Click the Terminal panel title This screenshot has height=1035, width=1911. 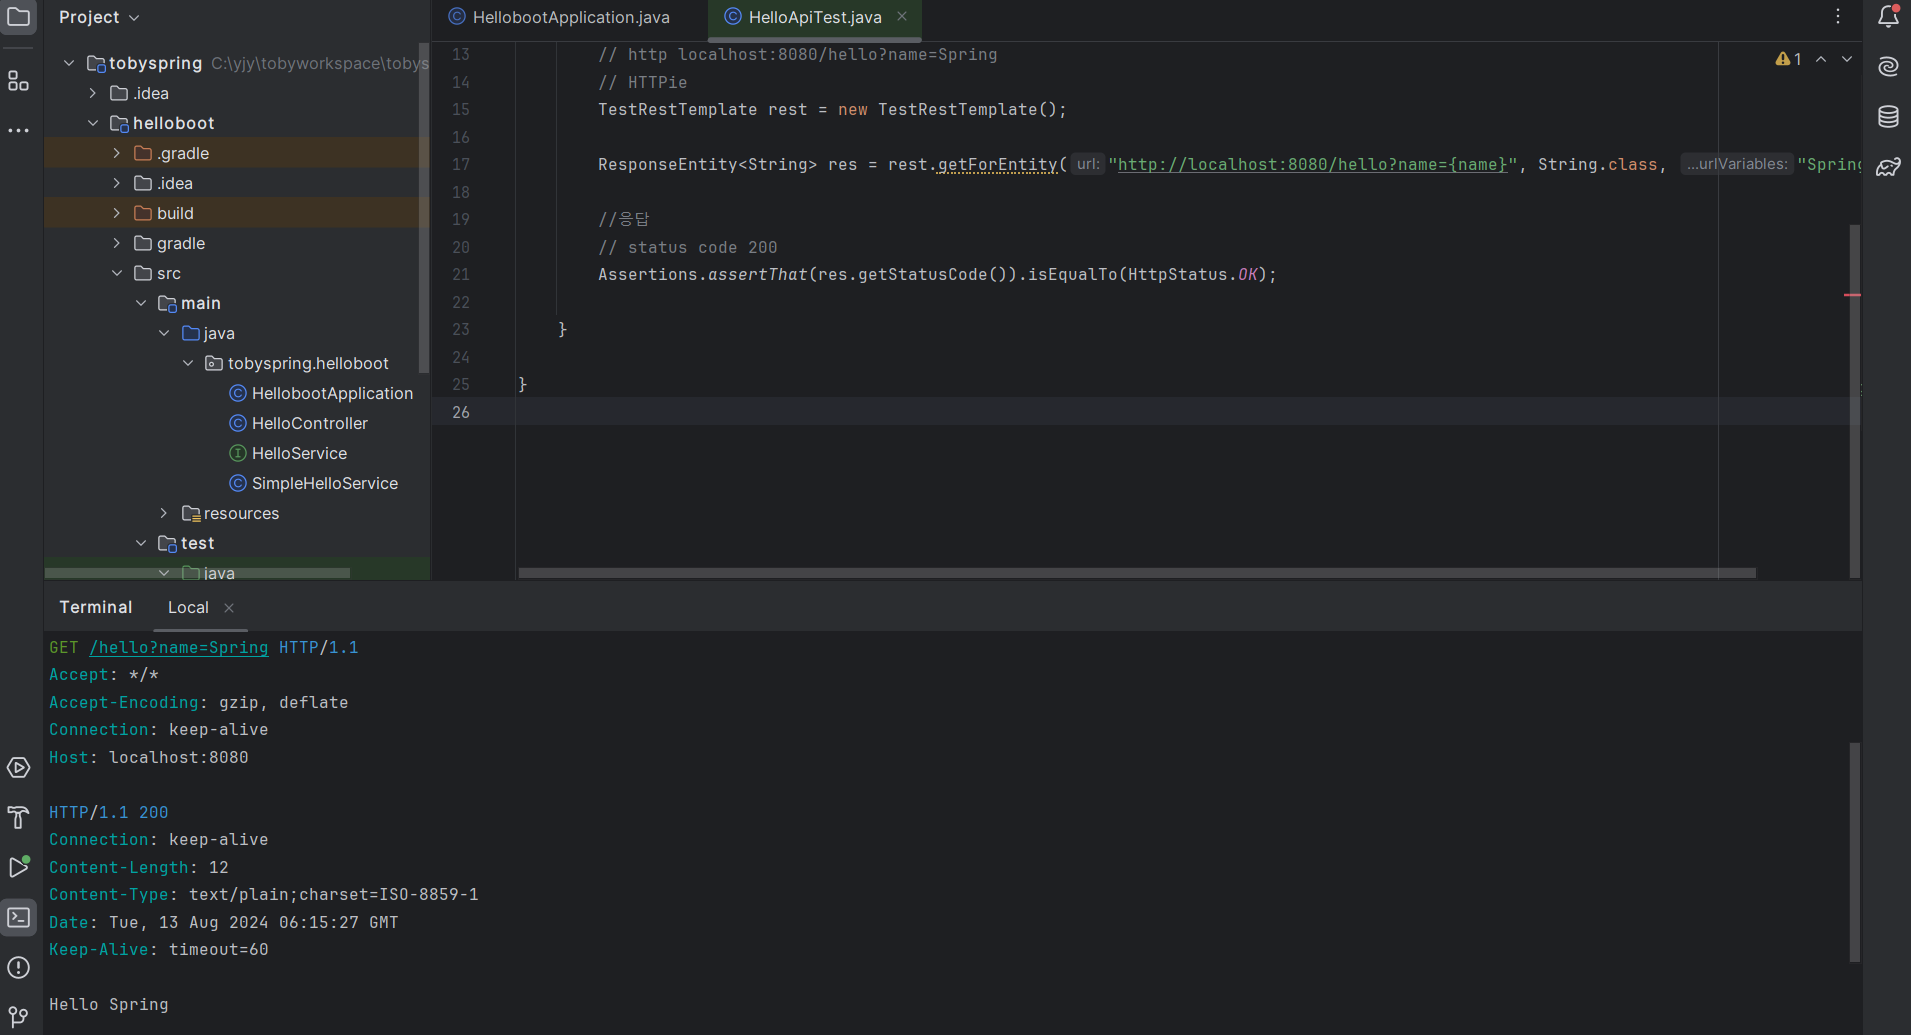(x=96, y=608)
